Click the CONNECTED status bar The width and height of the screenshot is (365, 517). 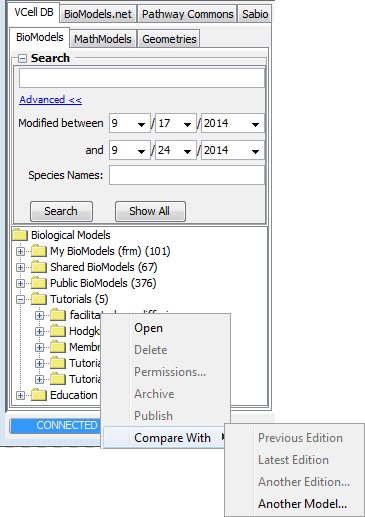55,426
